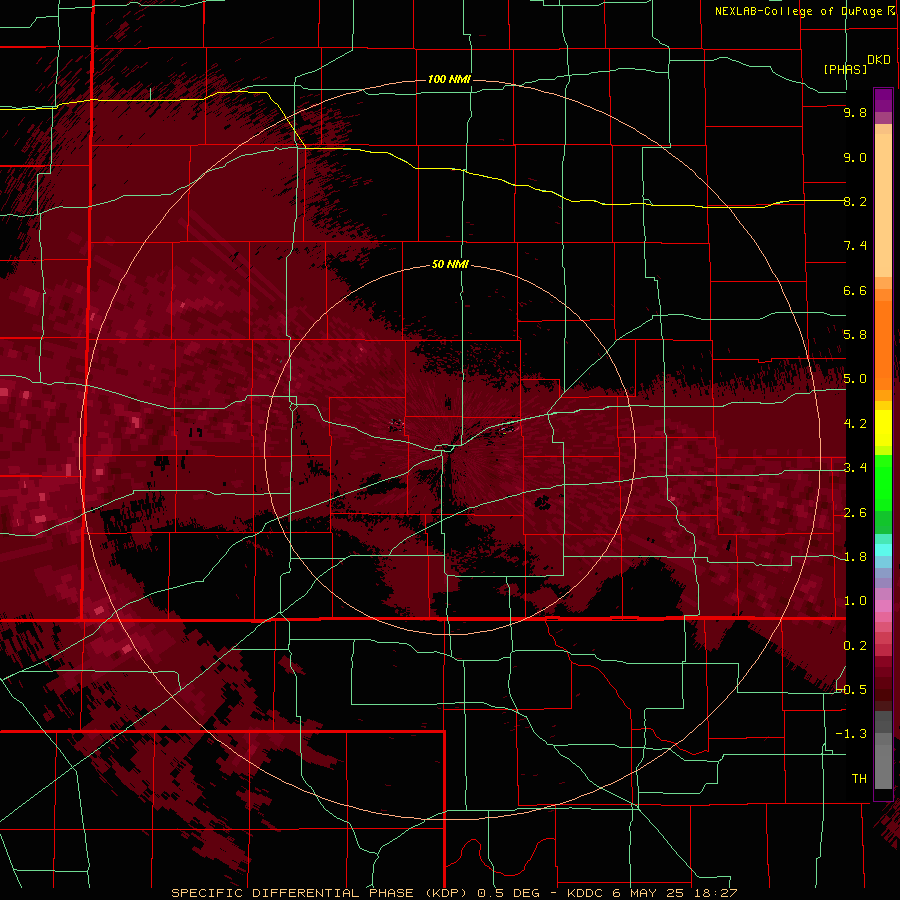900x900 pixels.
Task: Click the radar site at the rings' center
Action: pos(449,449)
